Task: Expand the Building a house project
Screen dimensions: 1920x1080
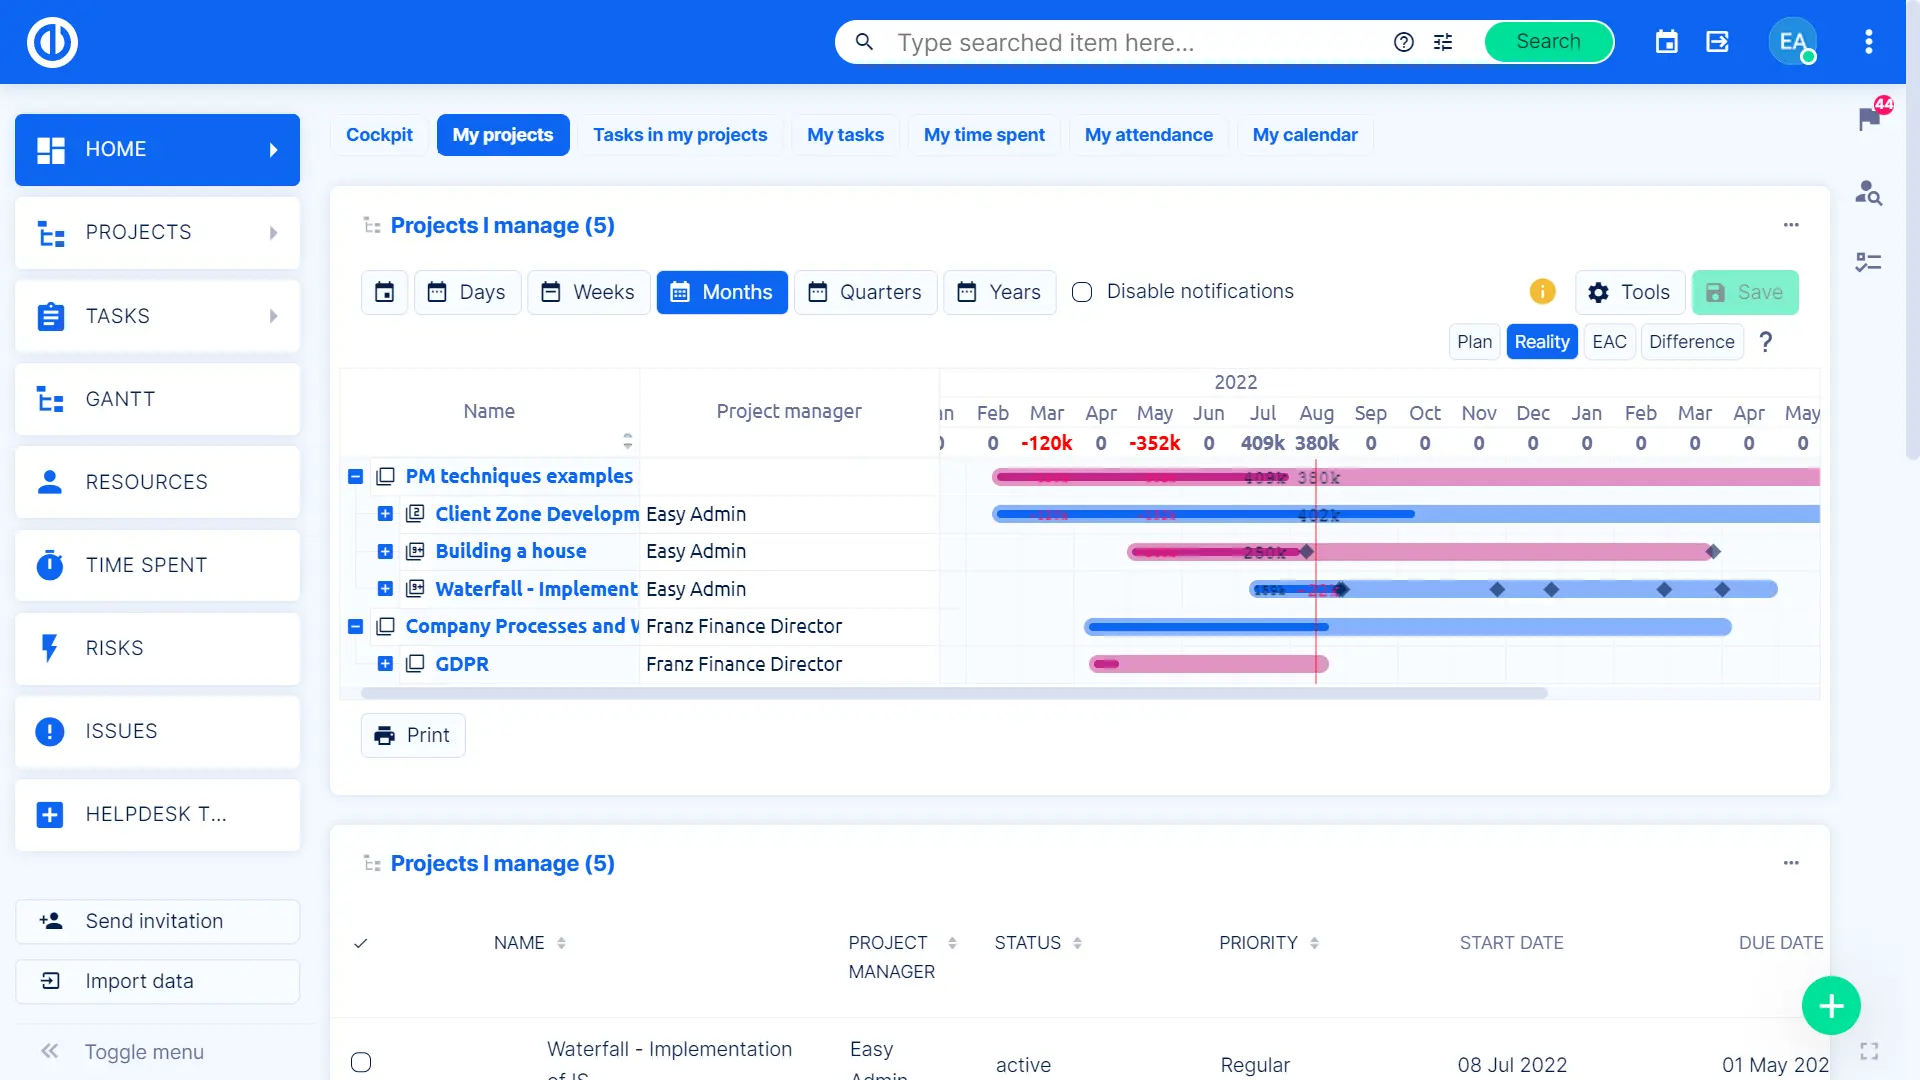Action: (385, 551)
